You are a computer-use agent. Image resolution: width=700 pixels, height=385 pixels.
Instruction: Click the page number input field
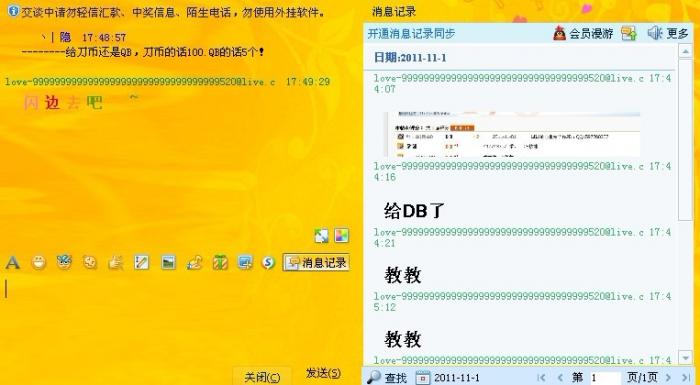pos(605,378)
